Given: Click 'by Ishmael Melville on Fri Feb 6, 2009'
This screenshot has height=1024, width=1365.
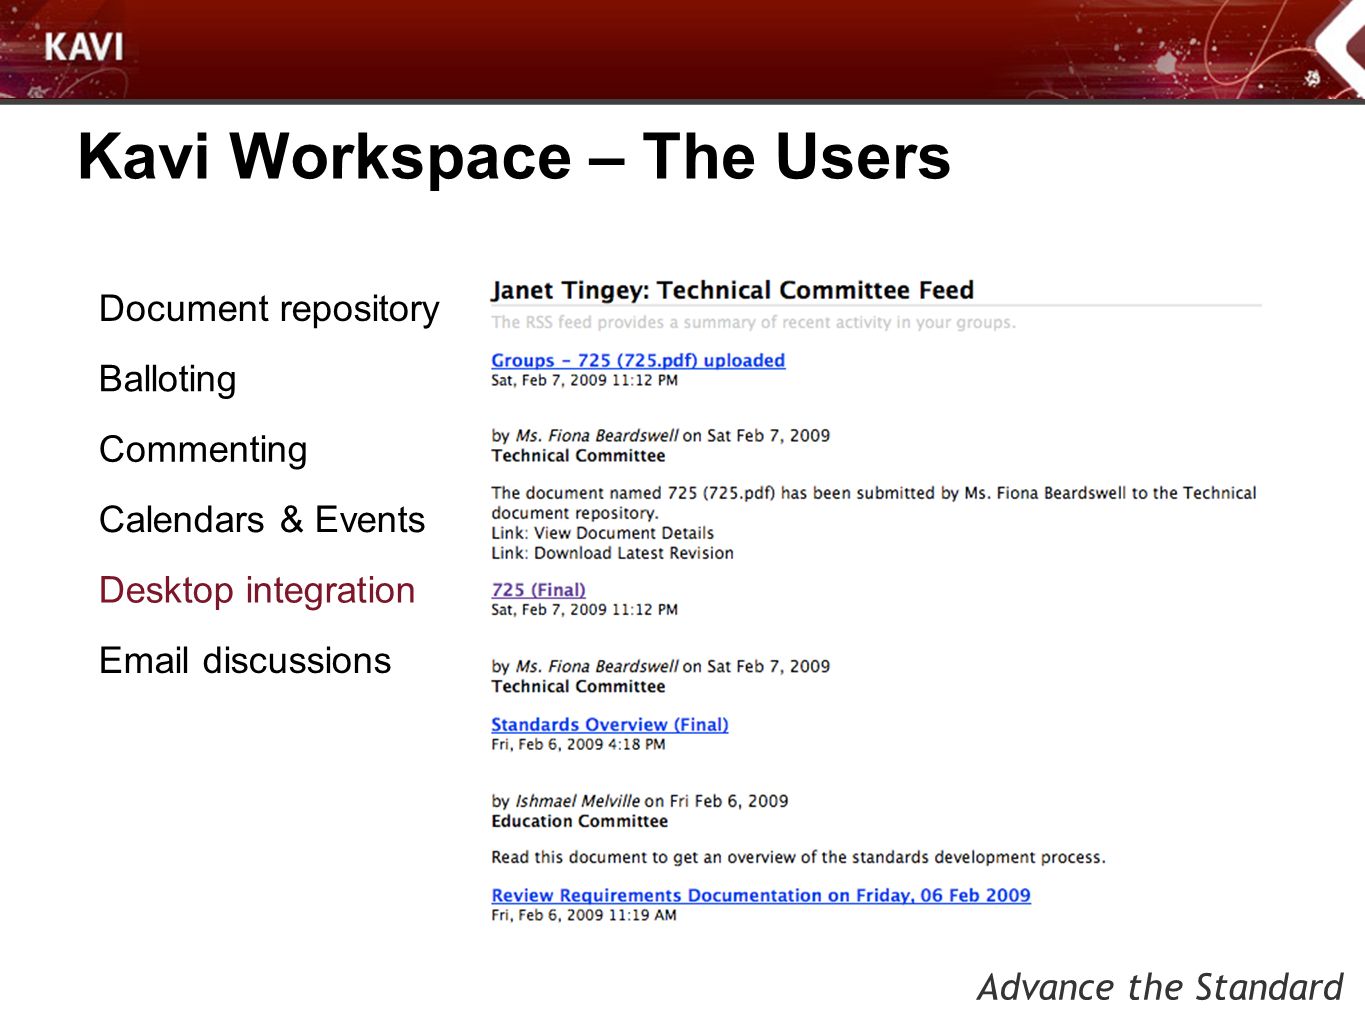Looking at the screenshot, I should (x=639, y=801).
